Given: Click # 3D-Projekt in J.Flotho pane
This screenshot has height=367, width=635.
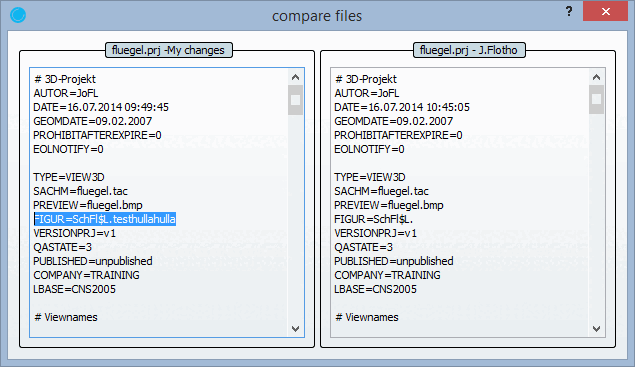Looking at the screenshot, I should (x=366, y=79).
